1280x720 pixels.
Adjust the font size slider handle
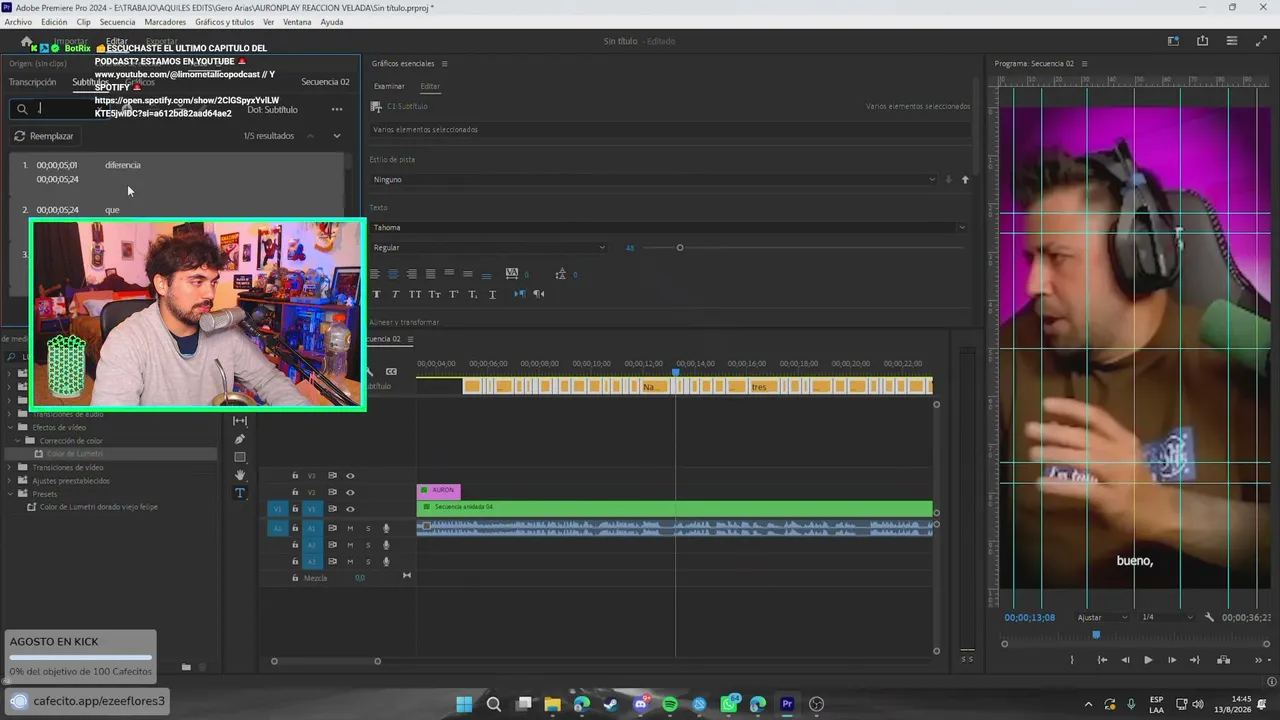coord(680,248)
